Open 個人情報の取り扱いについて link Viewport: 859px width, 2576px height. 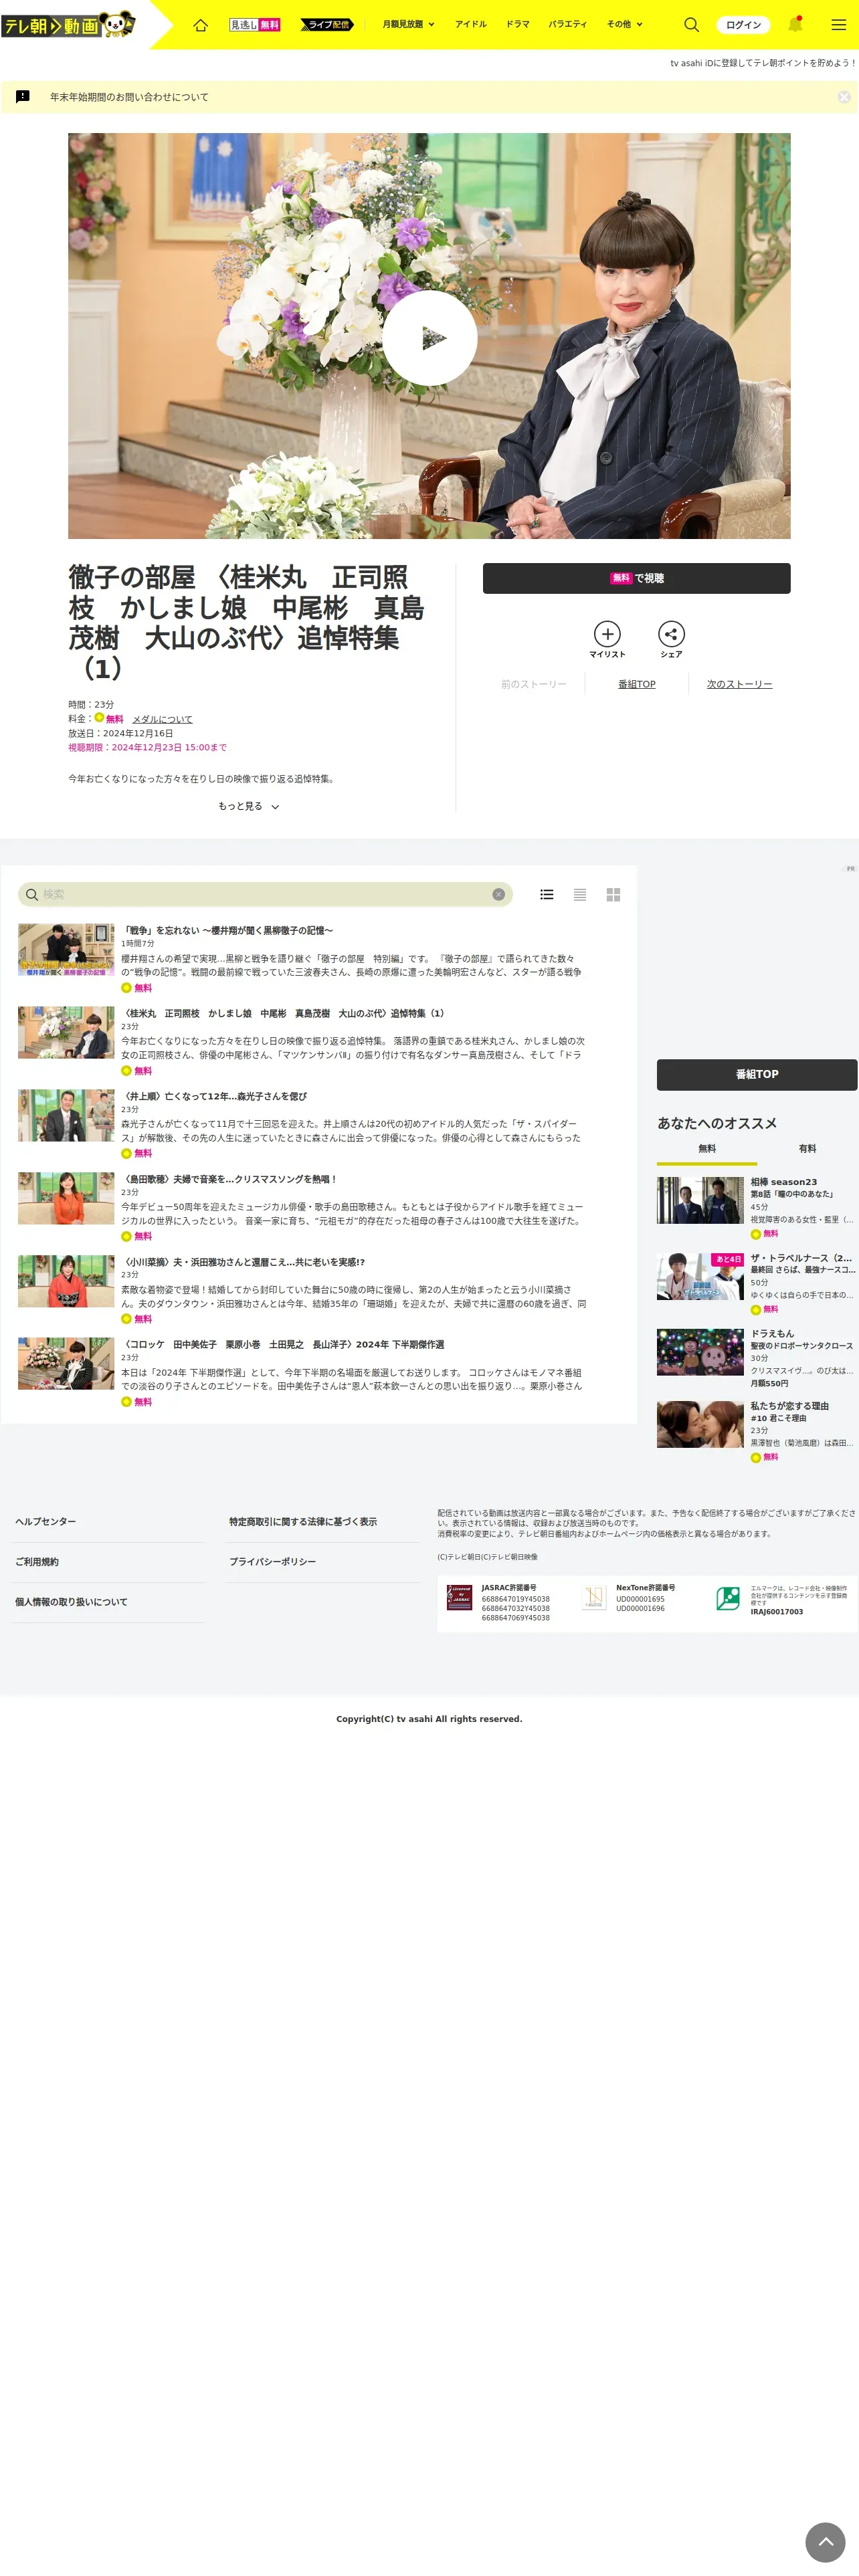[71, 1601]
